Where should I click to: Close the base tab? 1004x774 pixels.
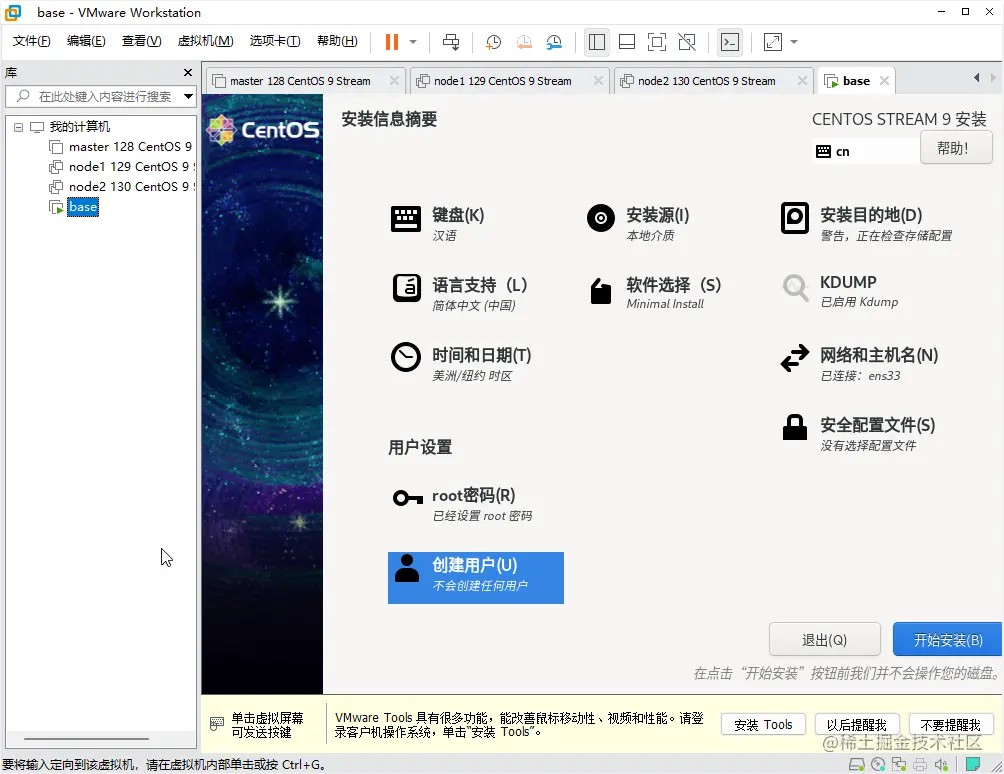(x=884, y=81)
